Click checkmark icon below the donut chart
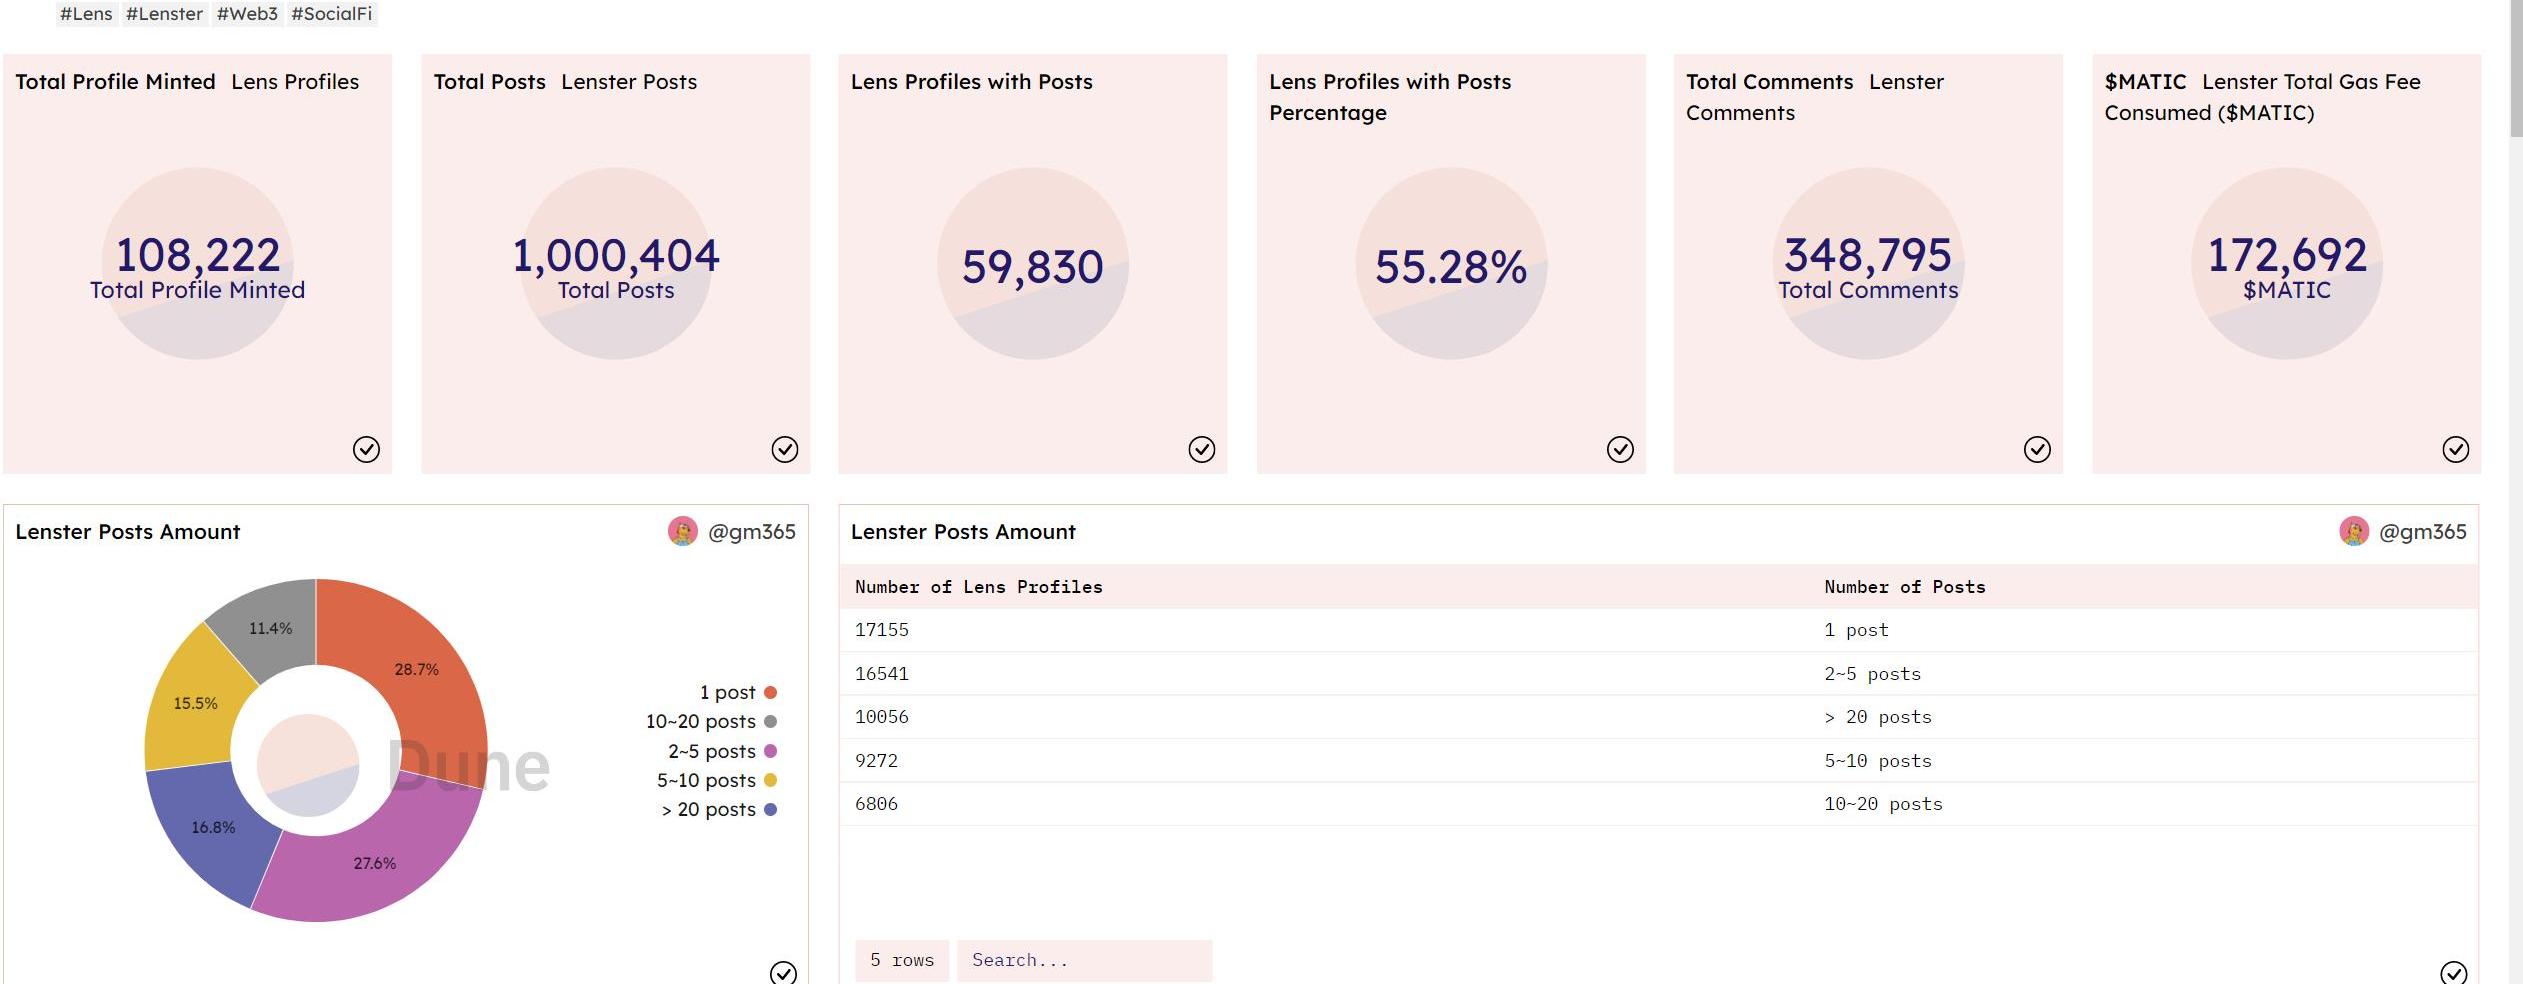The image size is (2523, 984). tap(783, 972)
